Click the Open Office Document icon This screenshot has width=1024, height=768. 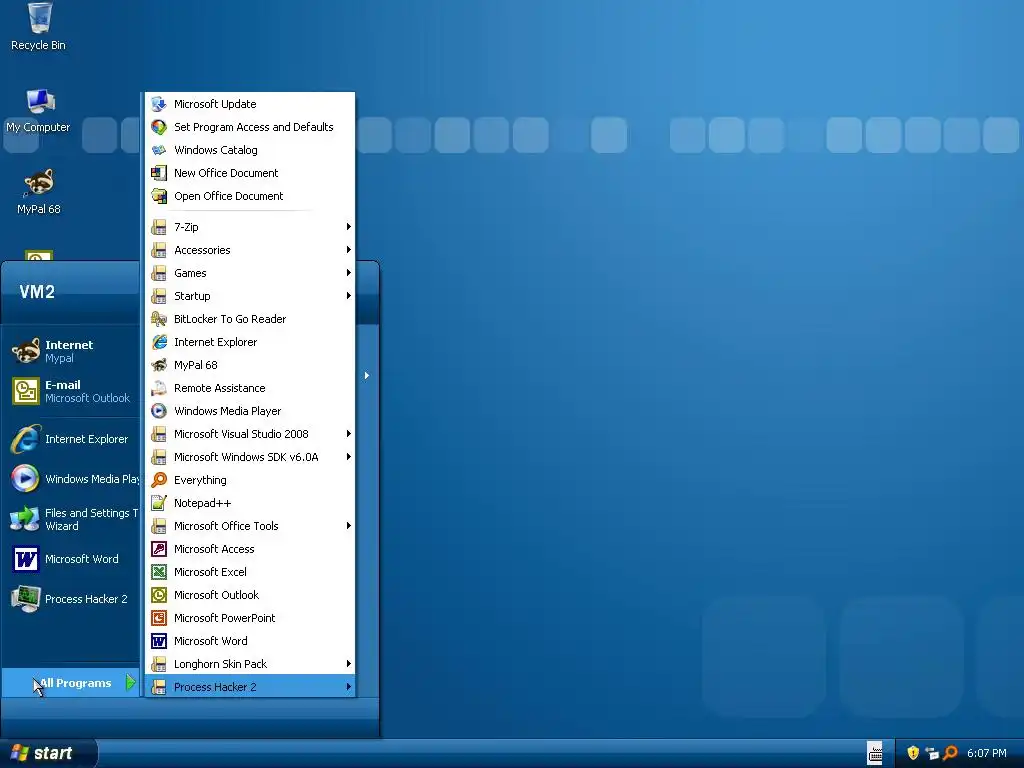tap(159, 196)
